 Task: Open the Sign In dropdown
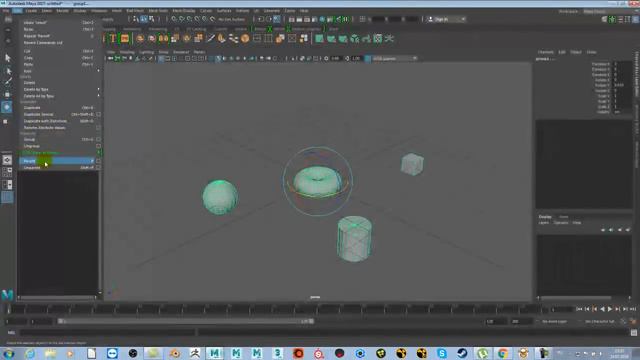tap(446, 19)
